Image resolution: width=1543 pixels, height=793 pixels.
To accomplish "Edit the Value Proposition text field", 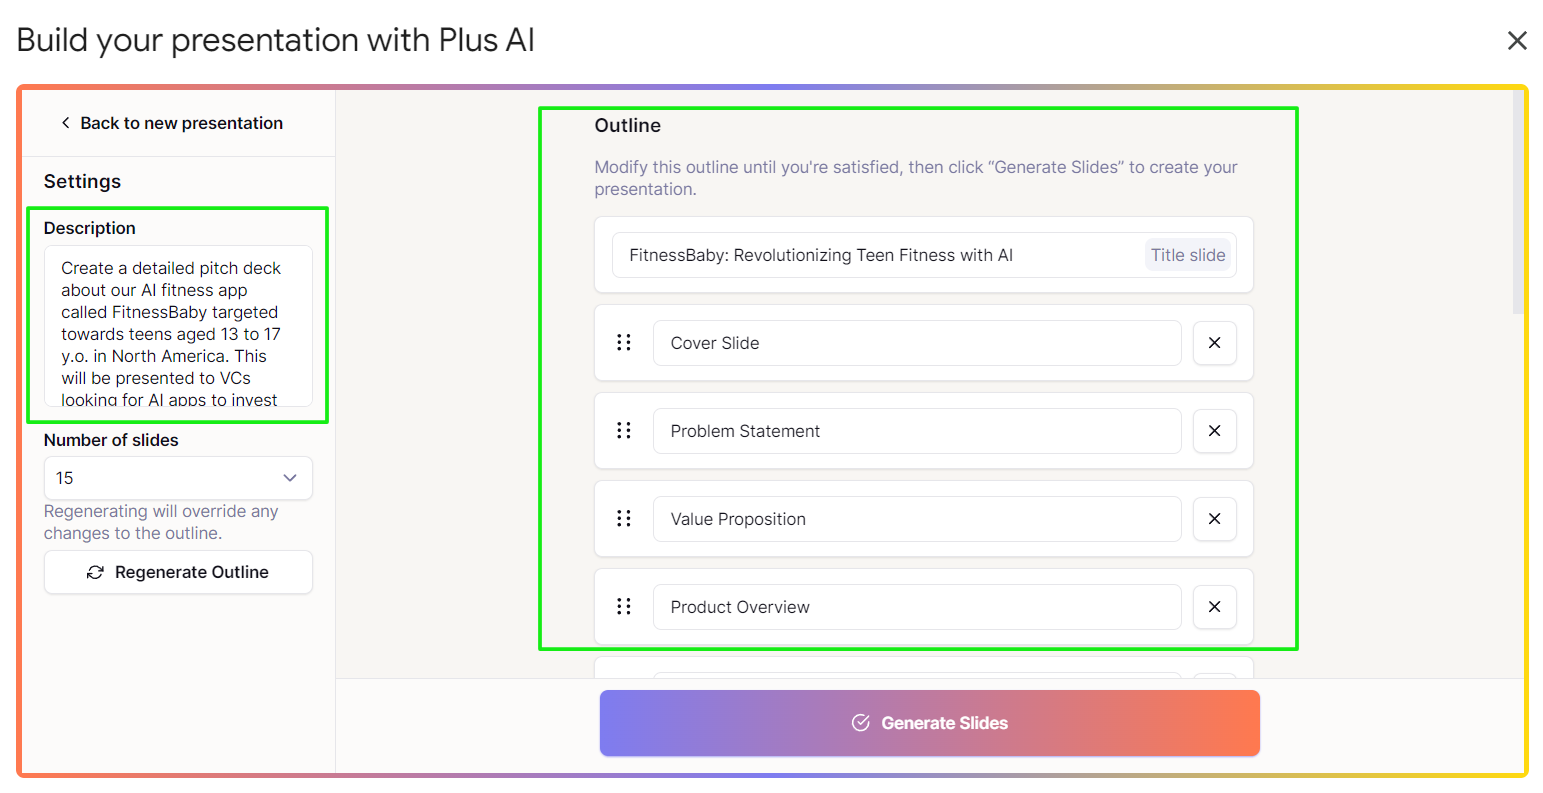I will coord(917,519).
